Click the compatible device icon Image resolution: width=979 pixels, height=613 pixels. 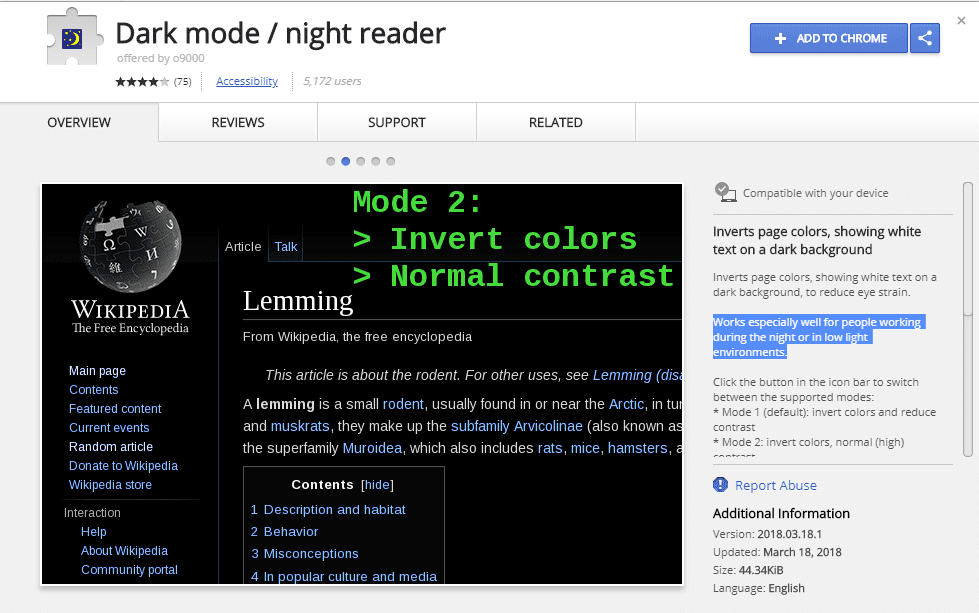725,192
